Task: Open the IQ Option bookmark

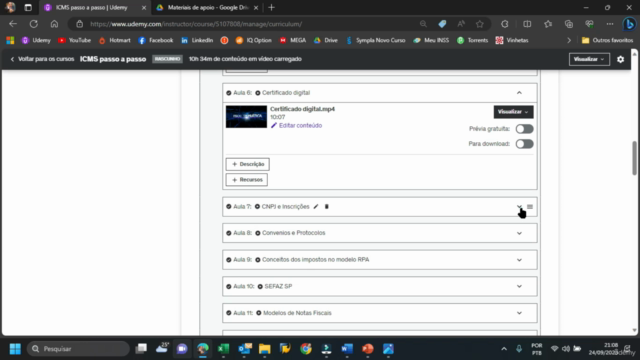Action: click(x=254, y=40)
